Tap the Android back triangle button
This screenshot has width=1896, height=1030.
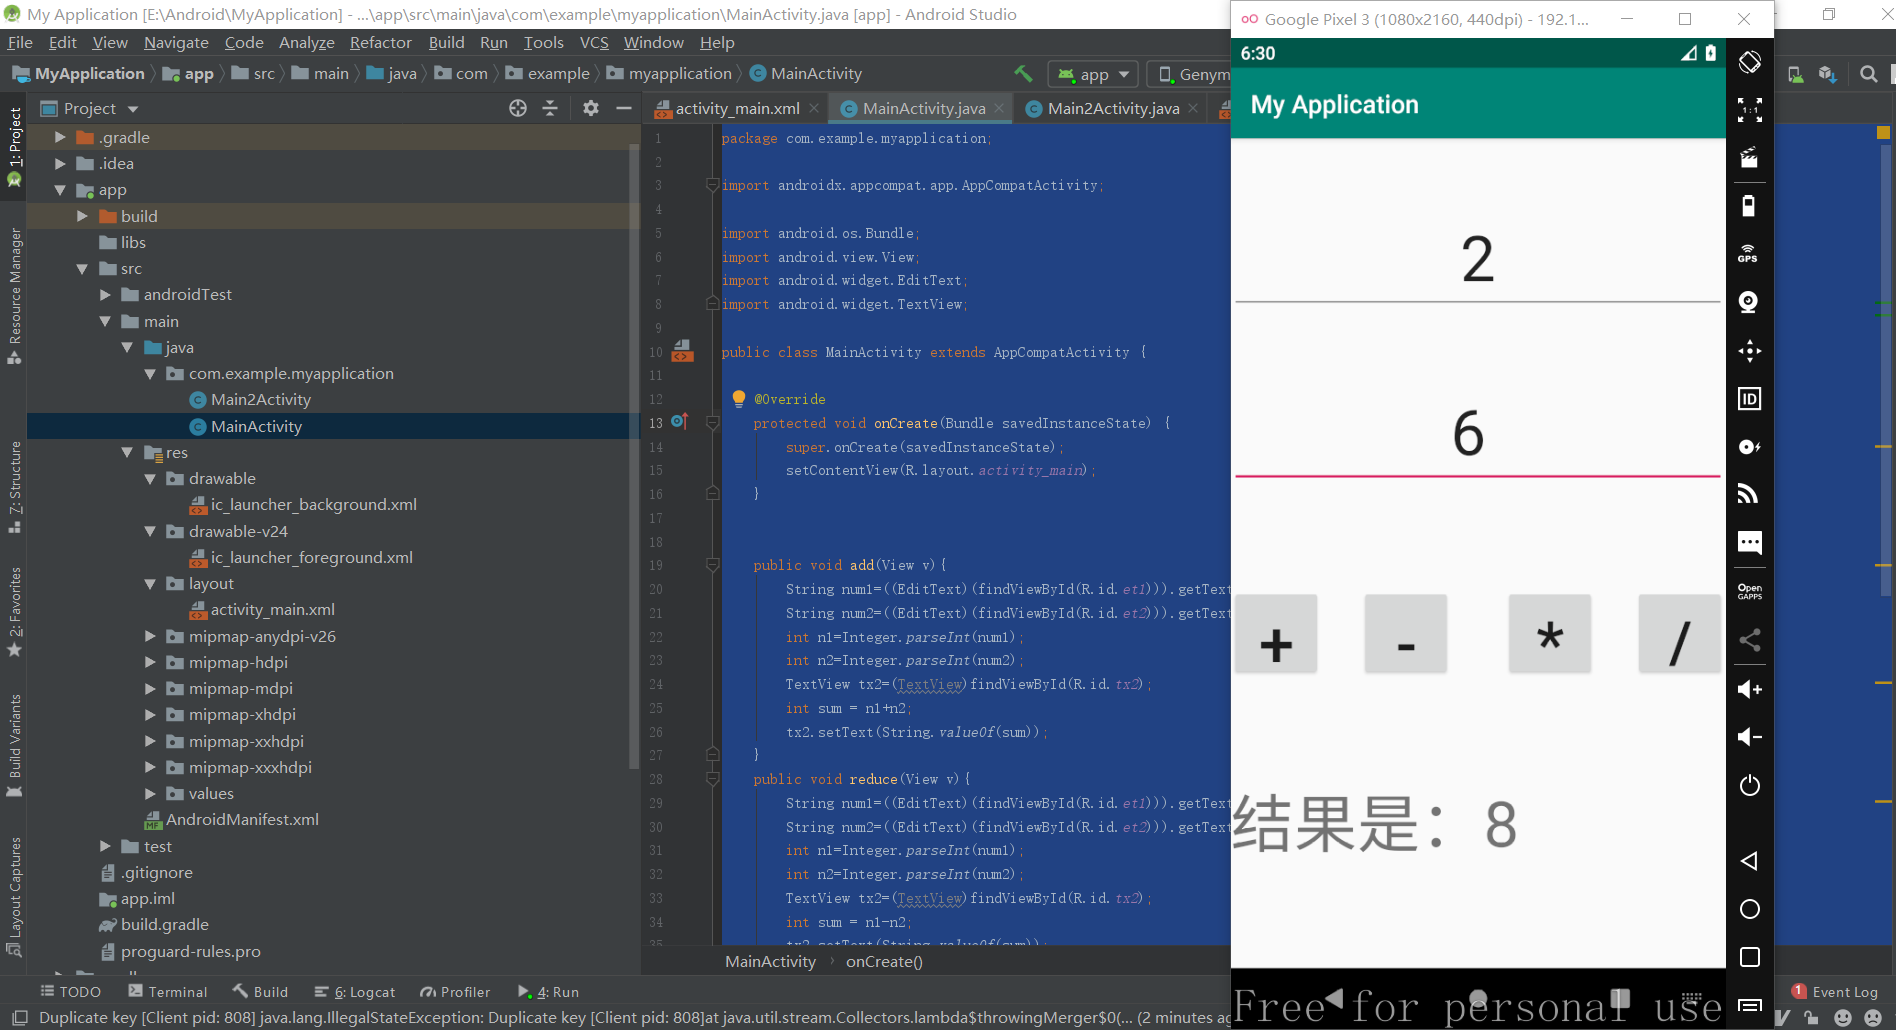coord(1749,861)
